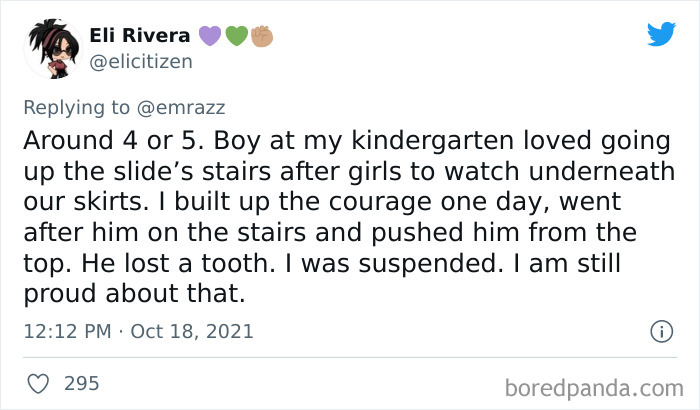
Task: Click the green heart emoji
Action: (235, 36)
